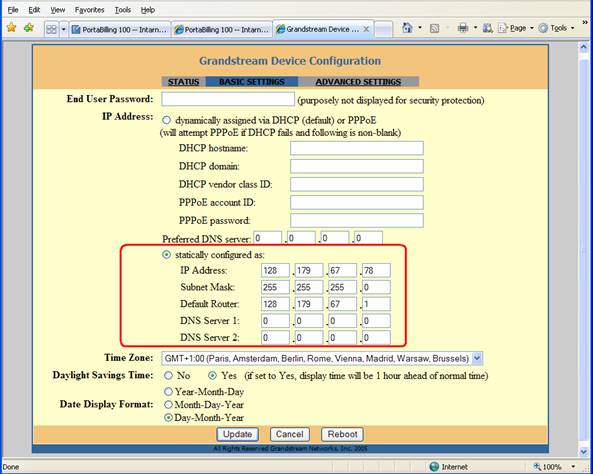Select the statically configured as option
593x474 pixels.
(x=166, y=255)
